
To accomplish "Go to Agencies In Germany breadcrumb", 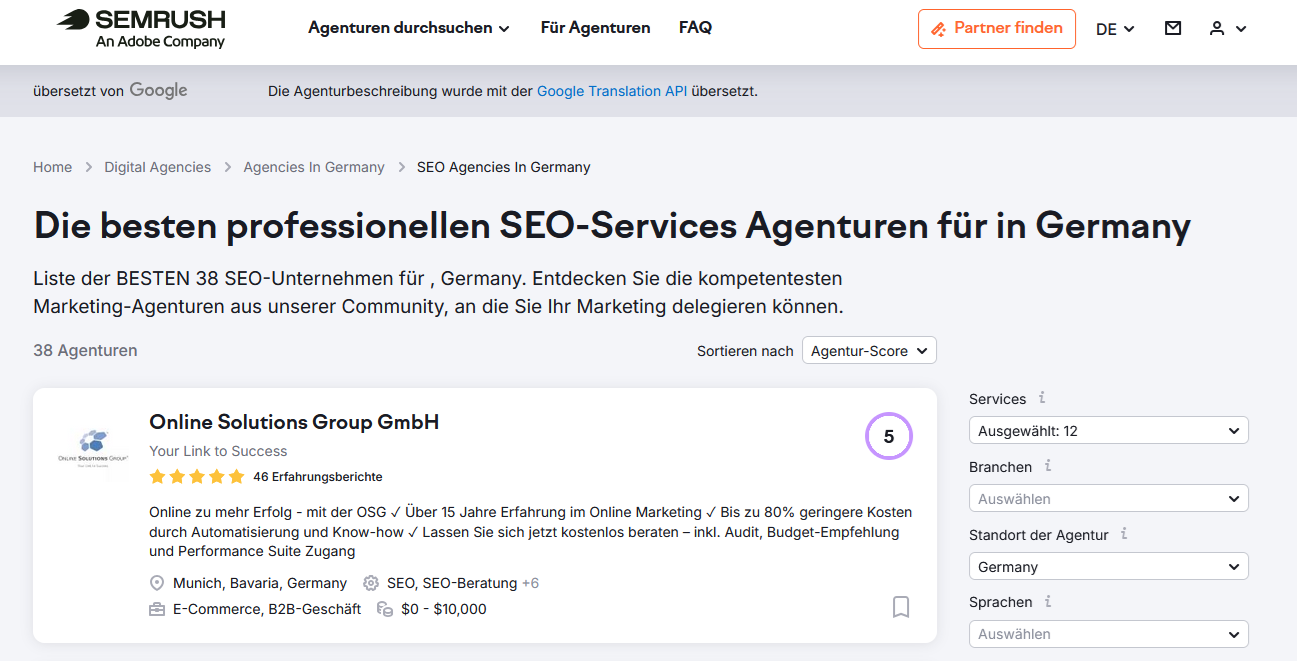I will (x=314, y=167).
